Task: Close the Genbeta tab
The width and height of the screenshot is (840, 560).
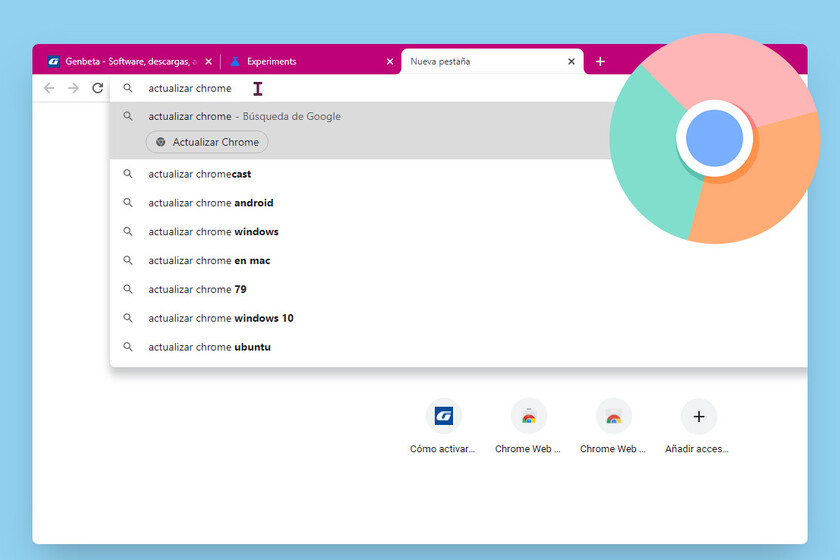Action: (208, 62)
